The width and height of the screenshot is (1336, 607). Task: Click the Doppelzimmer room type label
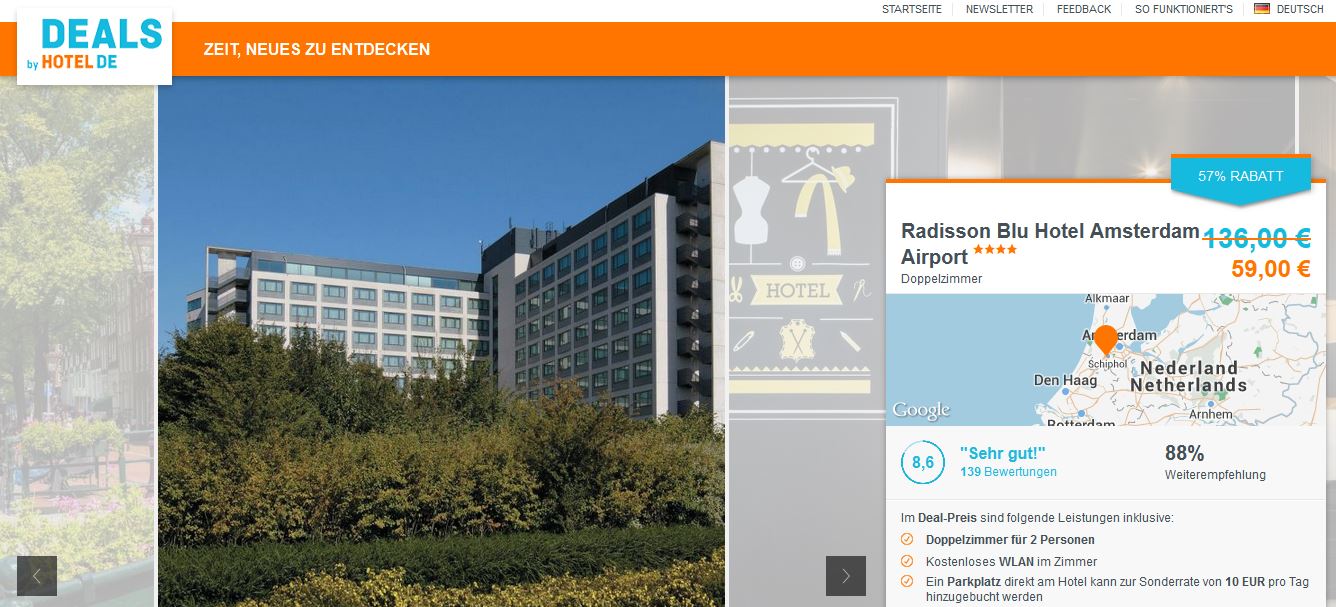(x=941, y=279)
